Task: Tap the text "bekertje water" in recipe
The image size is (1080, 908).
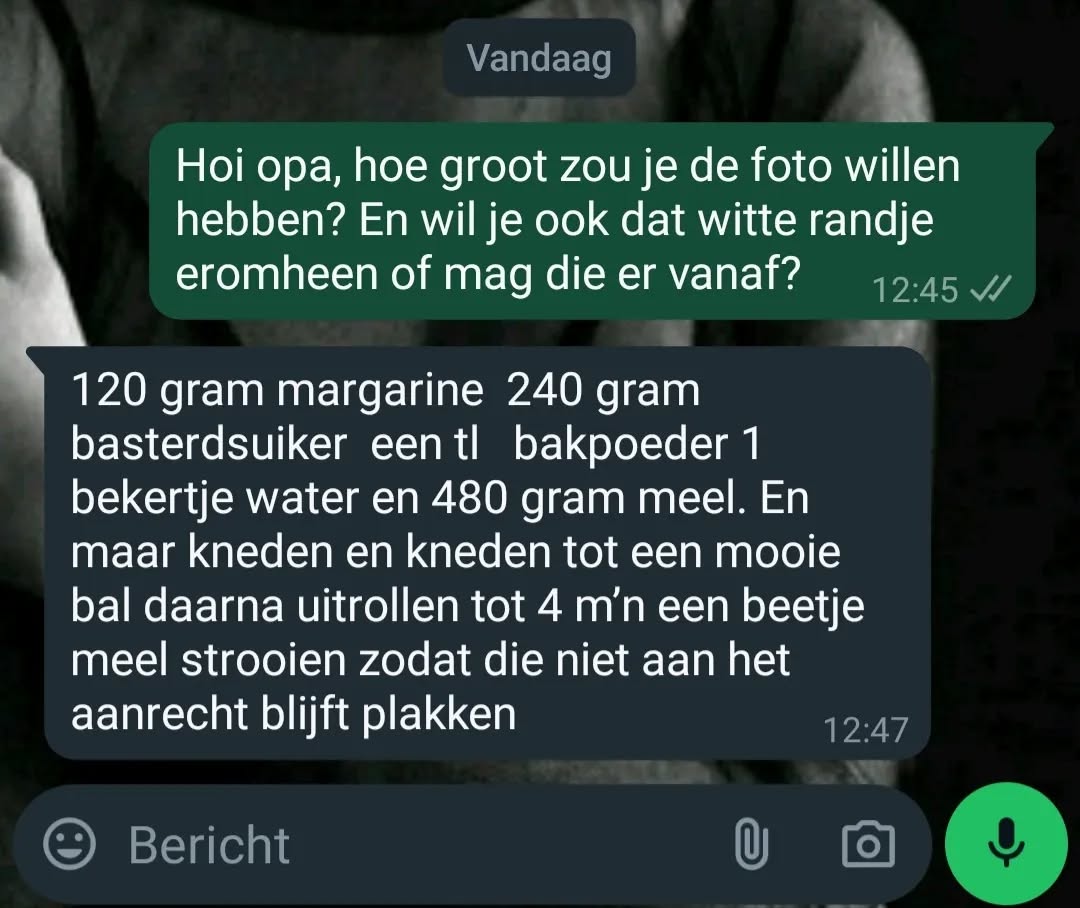Action: coord(215,499)
